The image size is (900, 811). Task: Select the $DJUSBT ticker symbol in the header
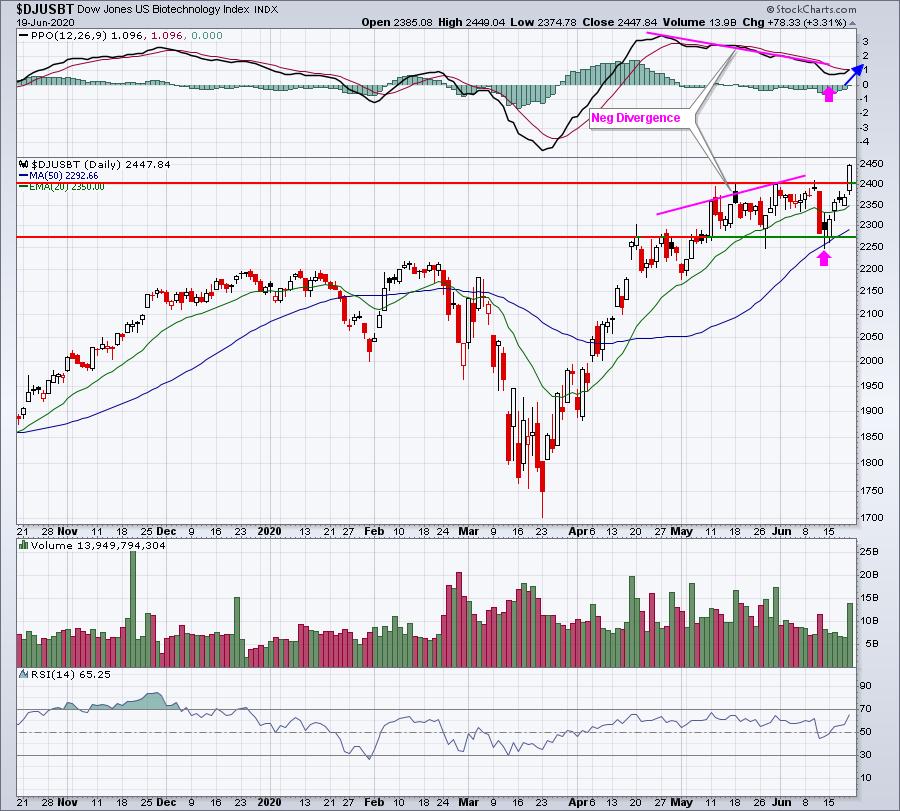point(45,9)
